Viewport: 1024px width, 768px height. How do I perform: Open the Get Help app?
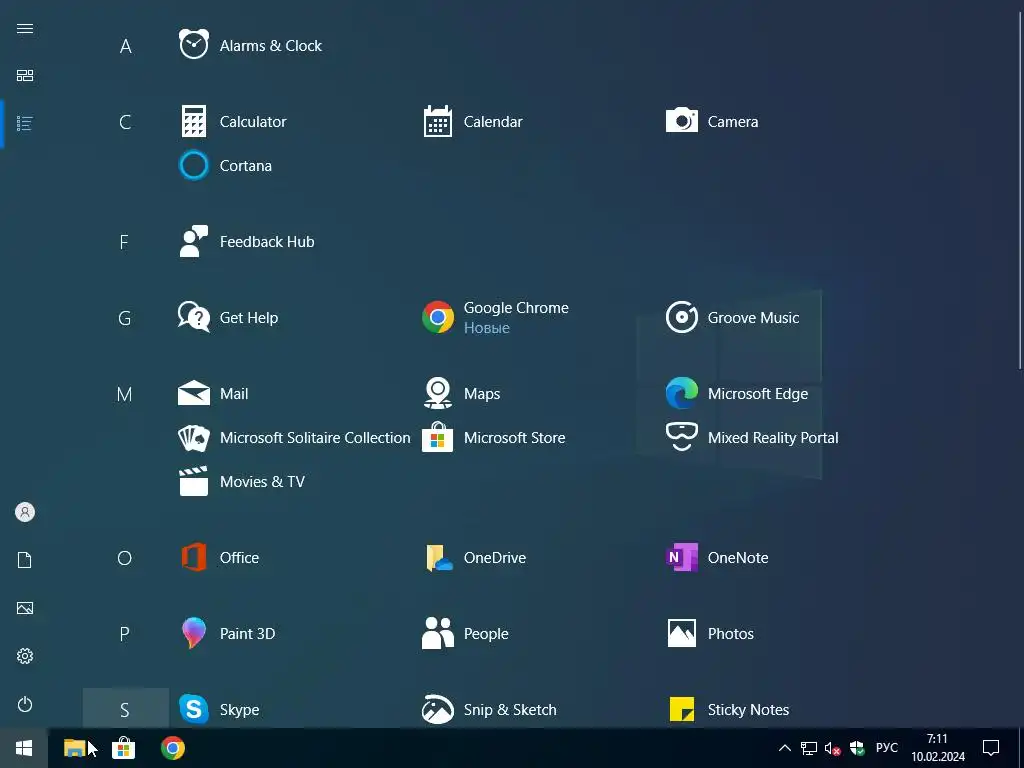click(229, 318)
